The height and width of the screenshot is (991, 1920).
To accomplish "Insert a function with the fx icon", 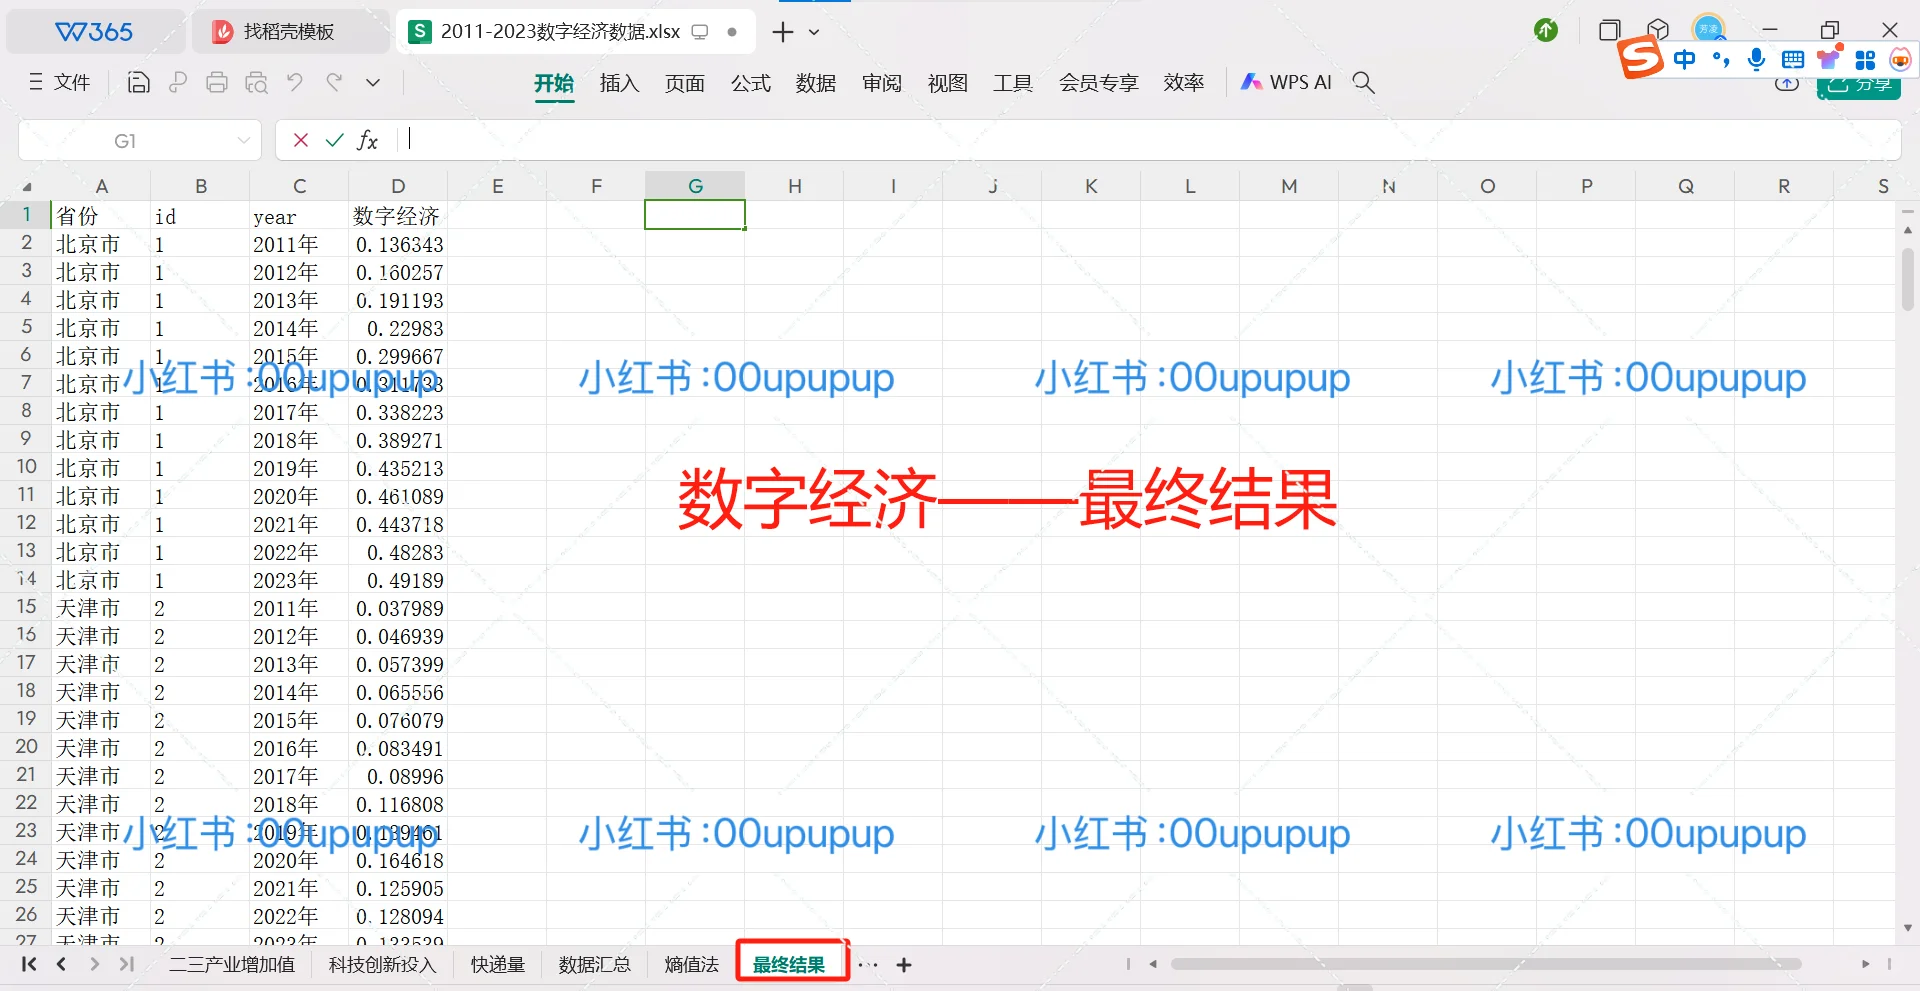I will pos(367,140).
